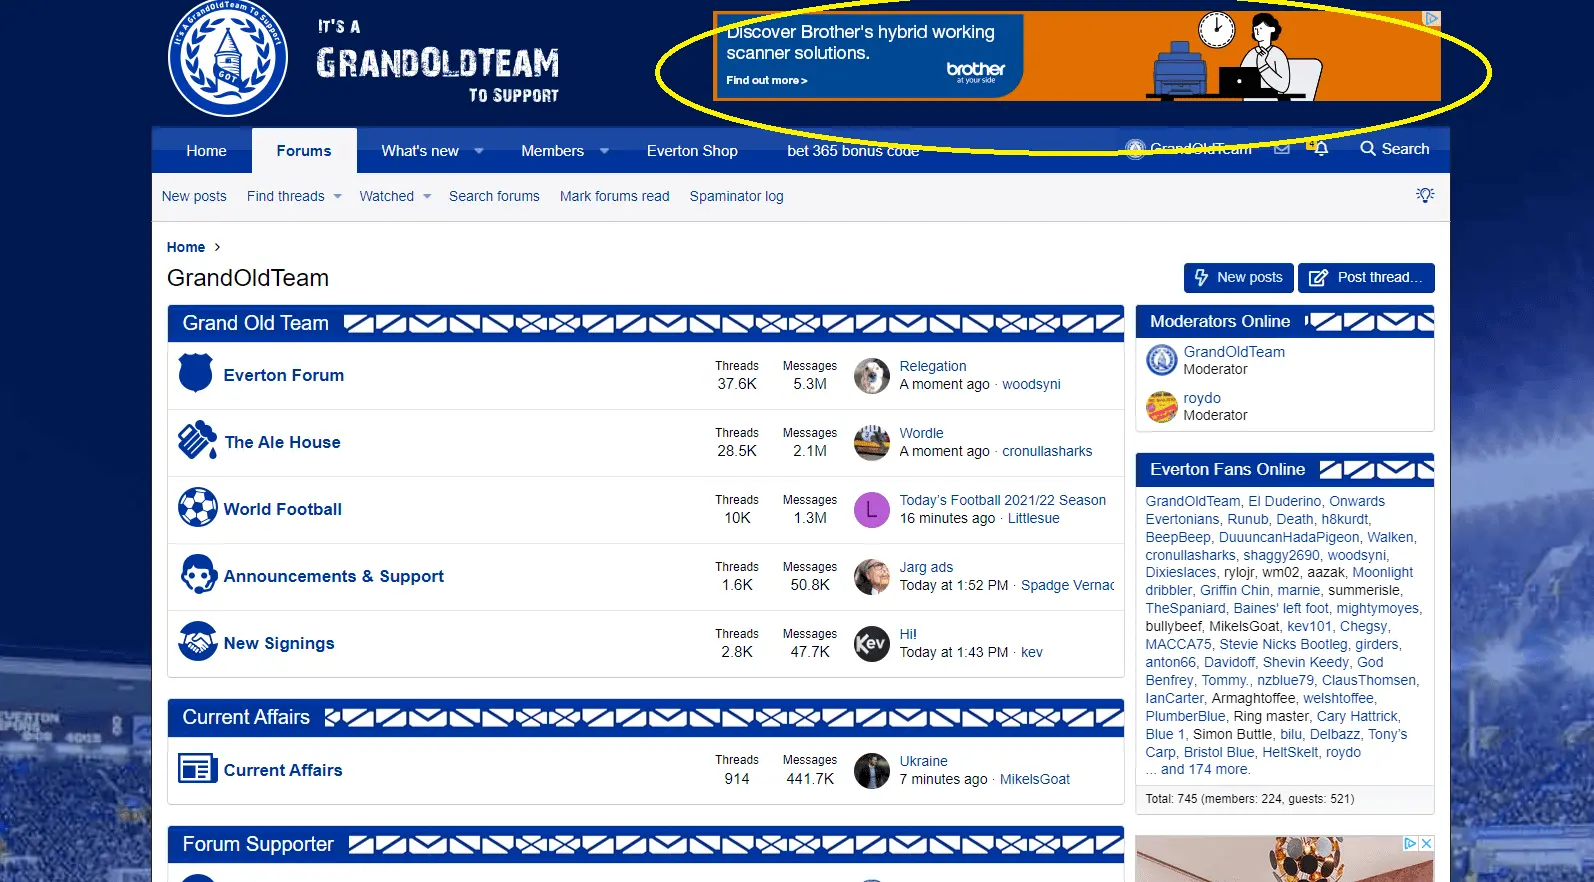This screenshot has width=1594, height=882.
Task: Open the alerts bell icon
Action: coord(1320,149)
